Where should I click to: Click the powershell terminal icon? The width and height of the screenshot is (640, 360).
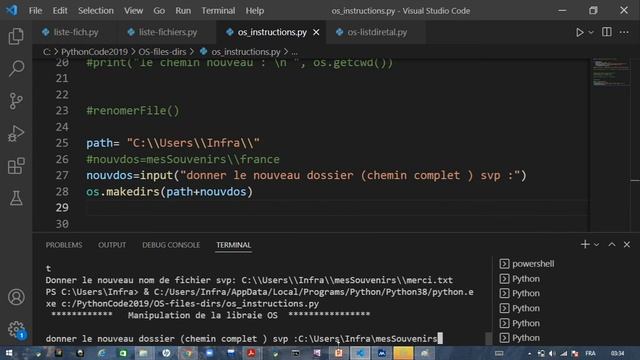[x=504, y=264]
